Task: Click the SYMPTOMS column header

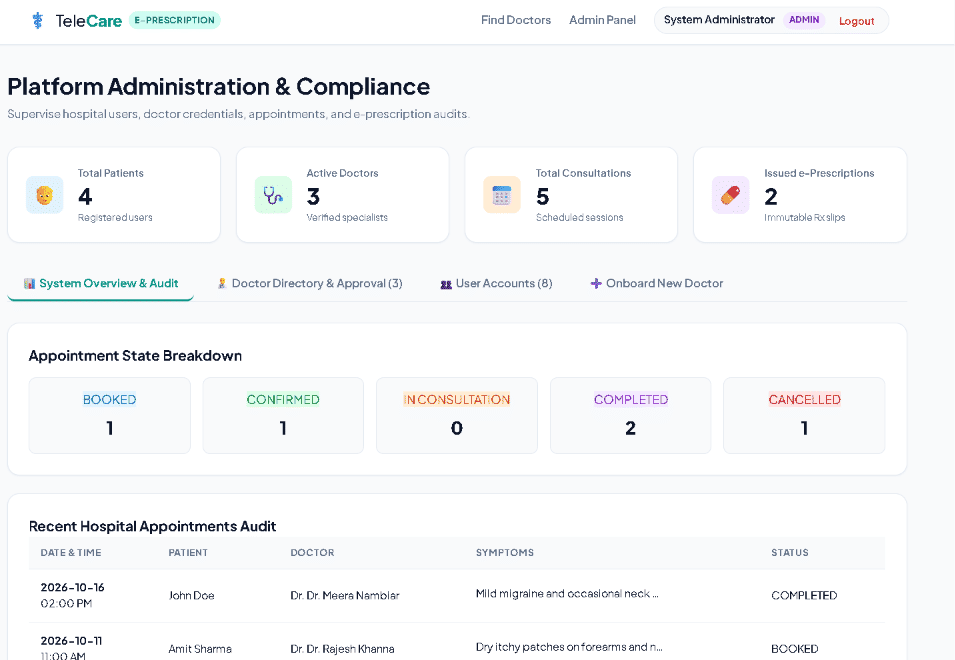Action: pos(505,552)
